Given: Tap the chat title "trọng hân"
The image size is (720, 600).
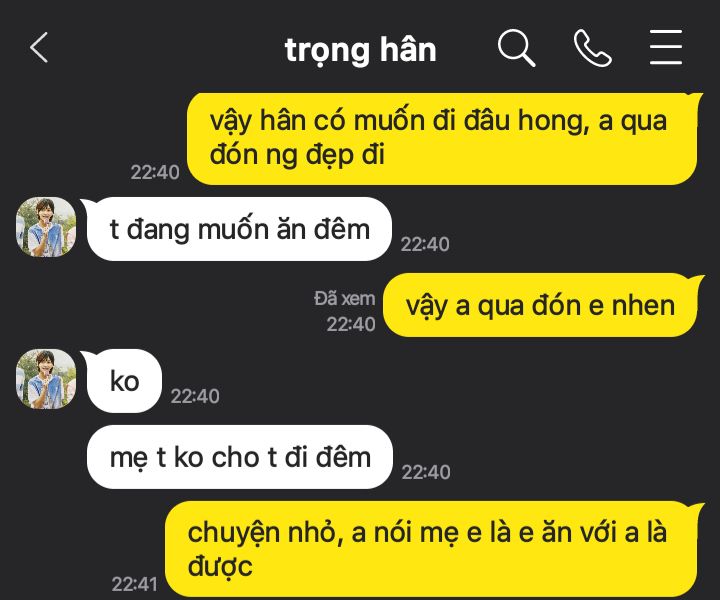Looking at the screenshot, I should pos(360,50).
